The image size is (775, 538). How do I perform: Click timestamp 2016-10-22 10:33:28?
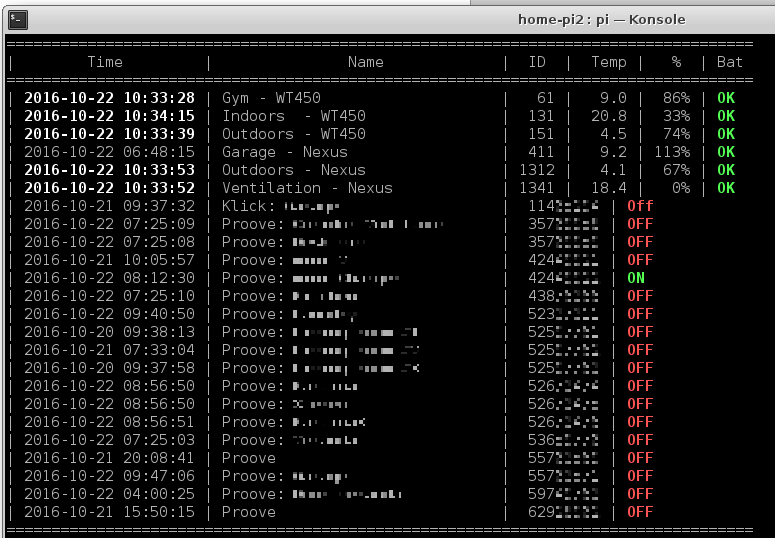[109, 98]
